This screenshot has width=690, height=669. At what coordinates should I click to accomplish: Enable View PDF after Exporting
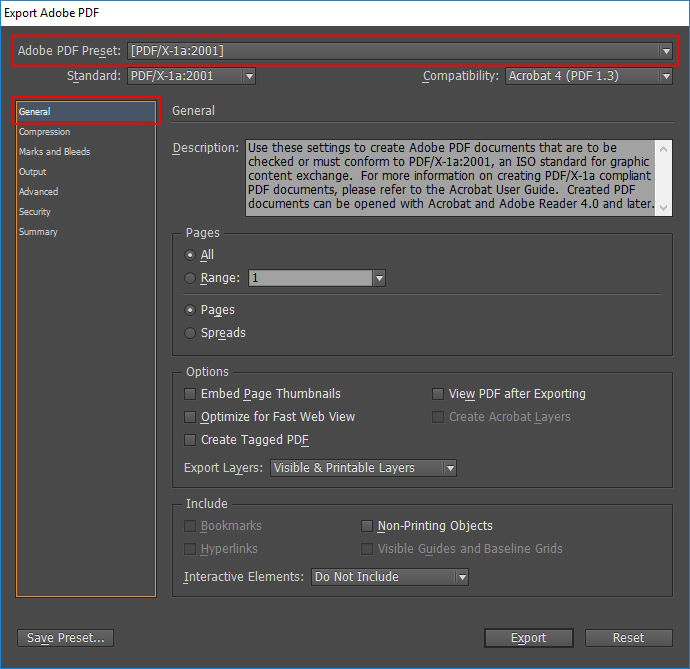click(x=438, y=394)
